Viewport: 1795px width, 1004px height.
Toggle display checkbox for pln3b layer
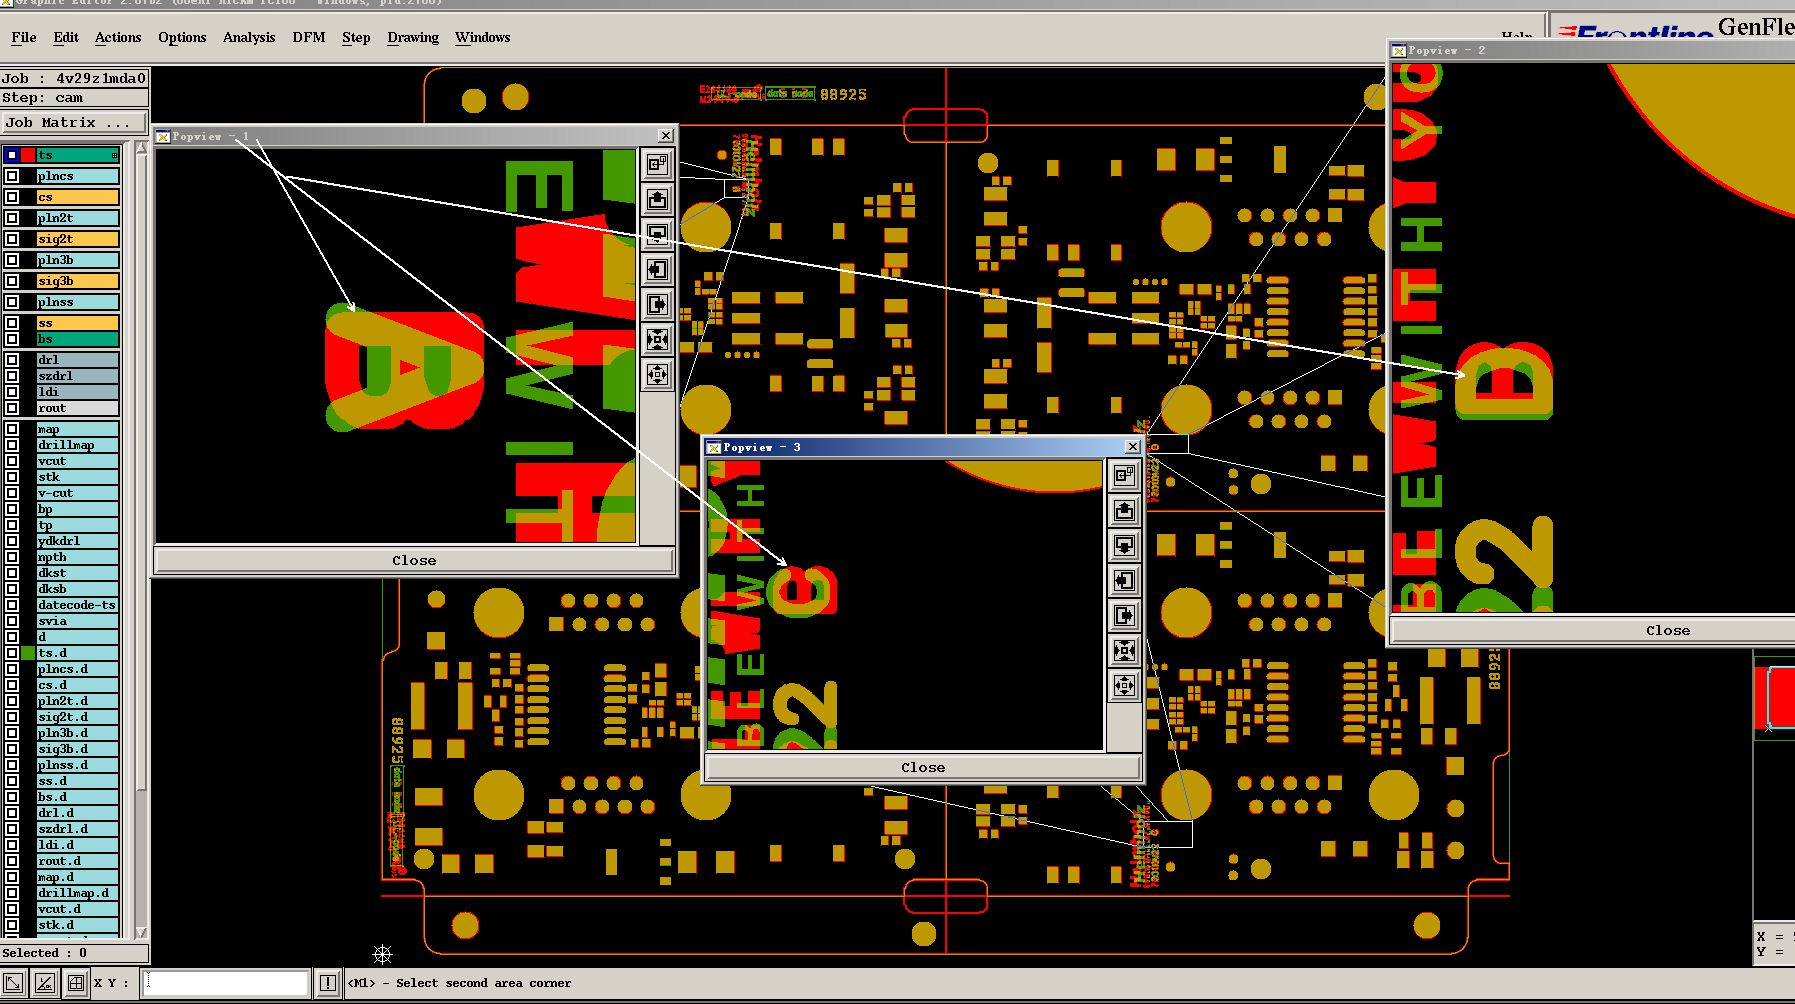(x=12, y=260)
